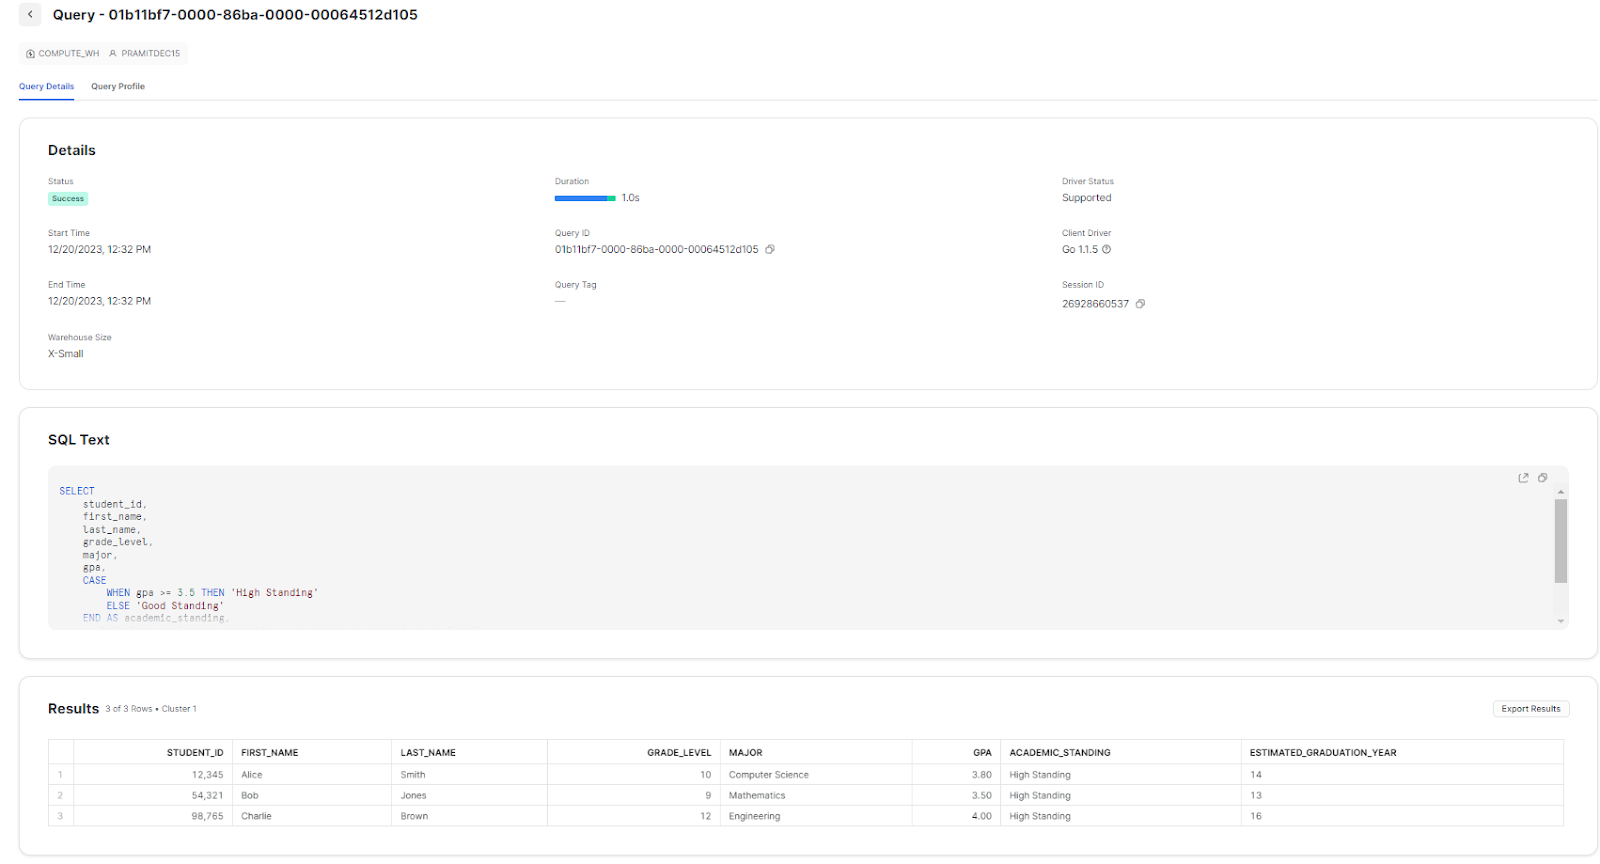1600x864 pixels.
Task: Select the Computer Science major cell
Action: pos(816,775)
